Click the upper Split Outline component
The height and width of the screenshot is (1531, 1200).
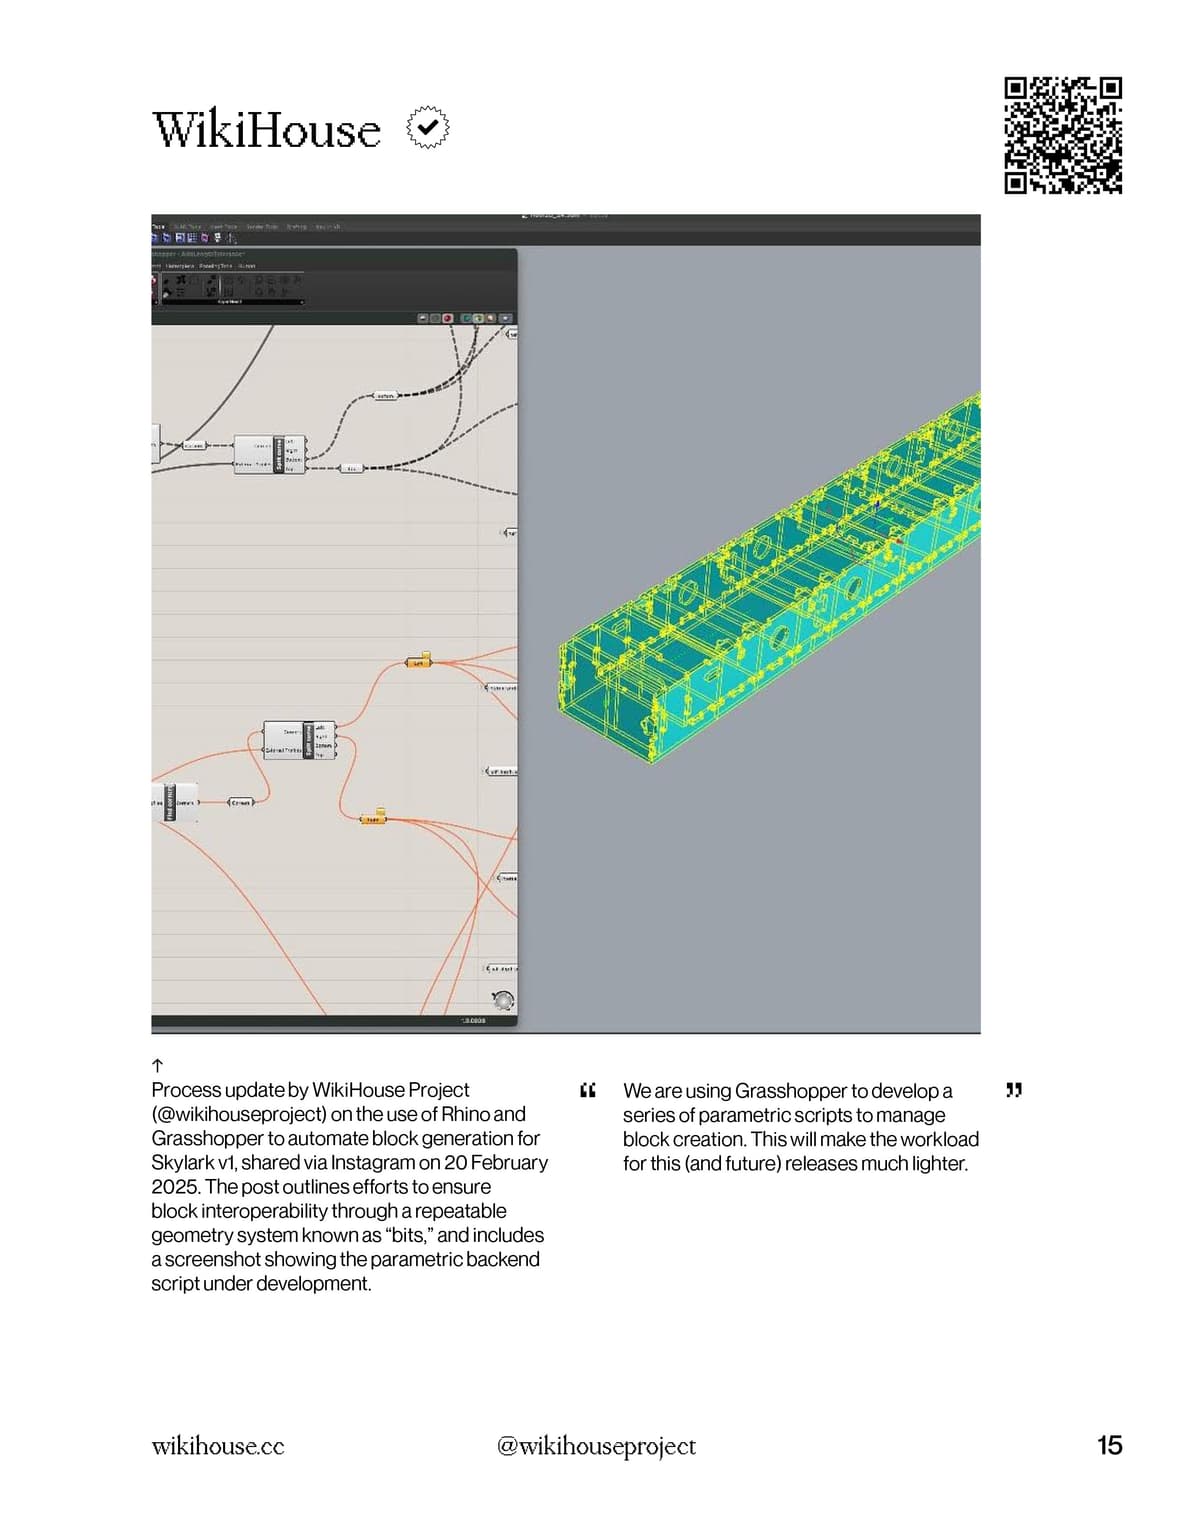(x=269, y=455)
